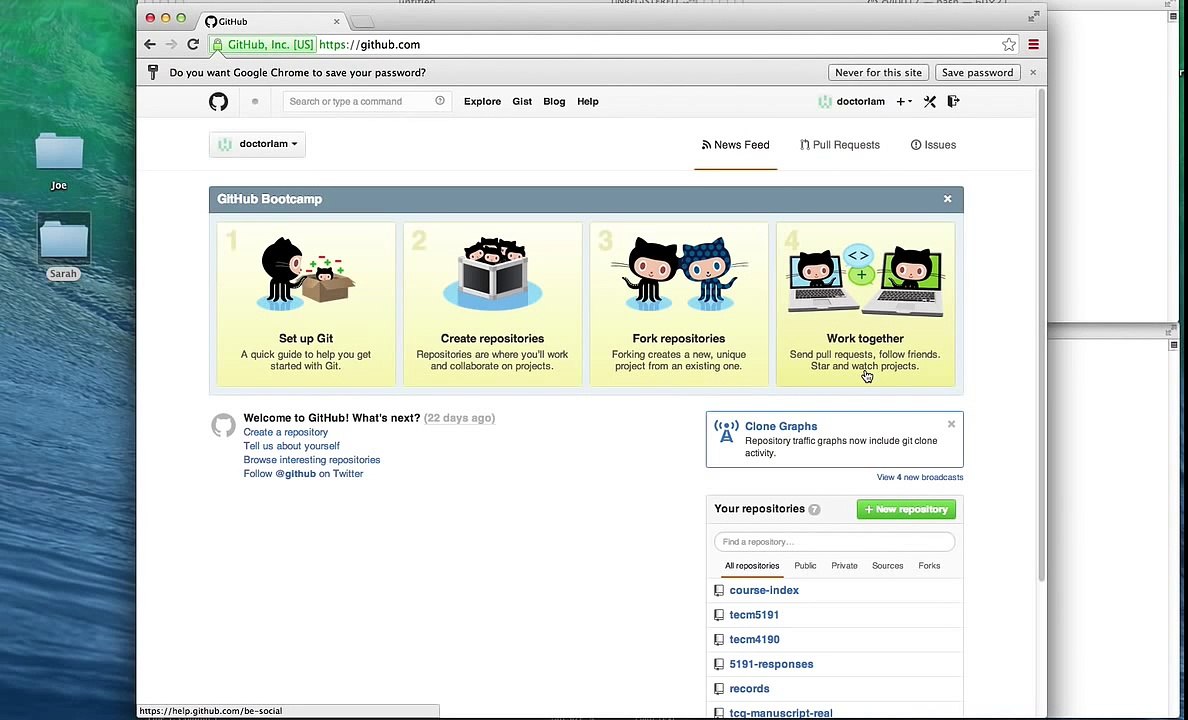Open a new tab with the blank tab button
Screen dimensions: 1188x720
coord(362,22)
